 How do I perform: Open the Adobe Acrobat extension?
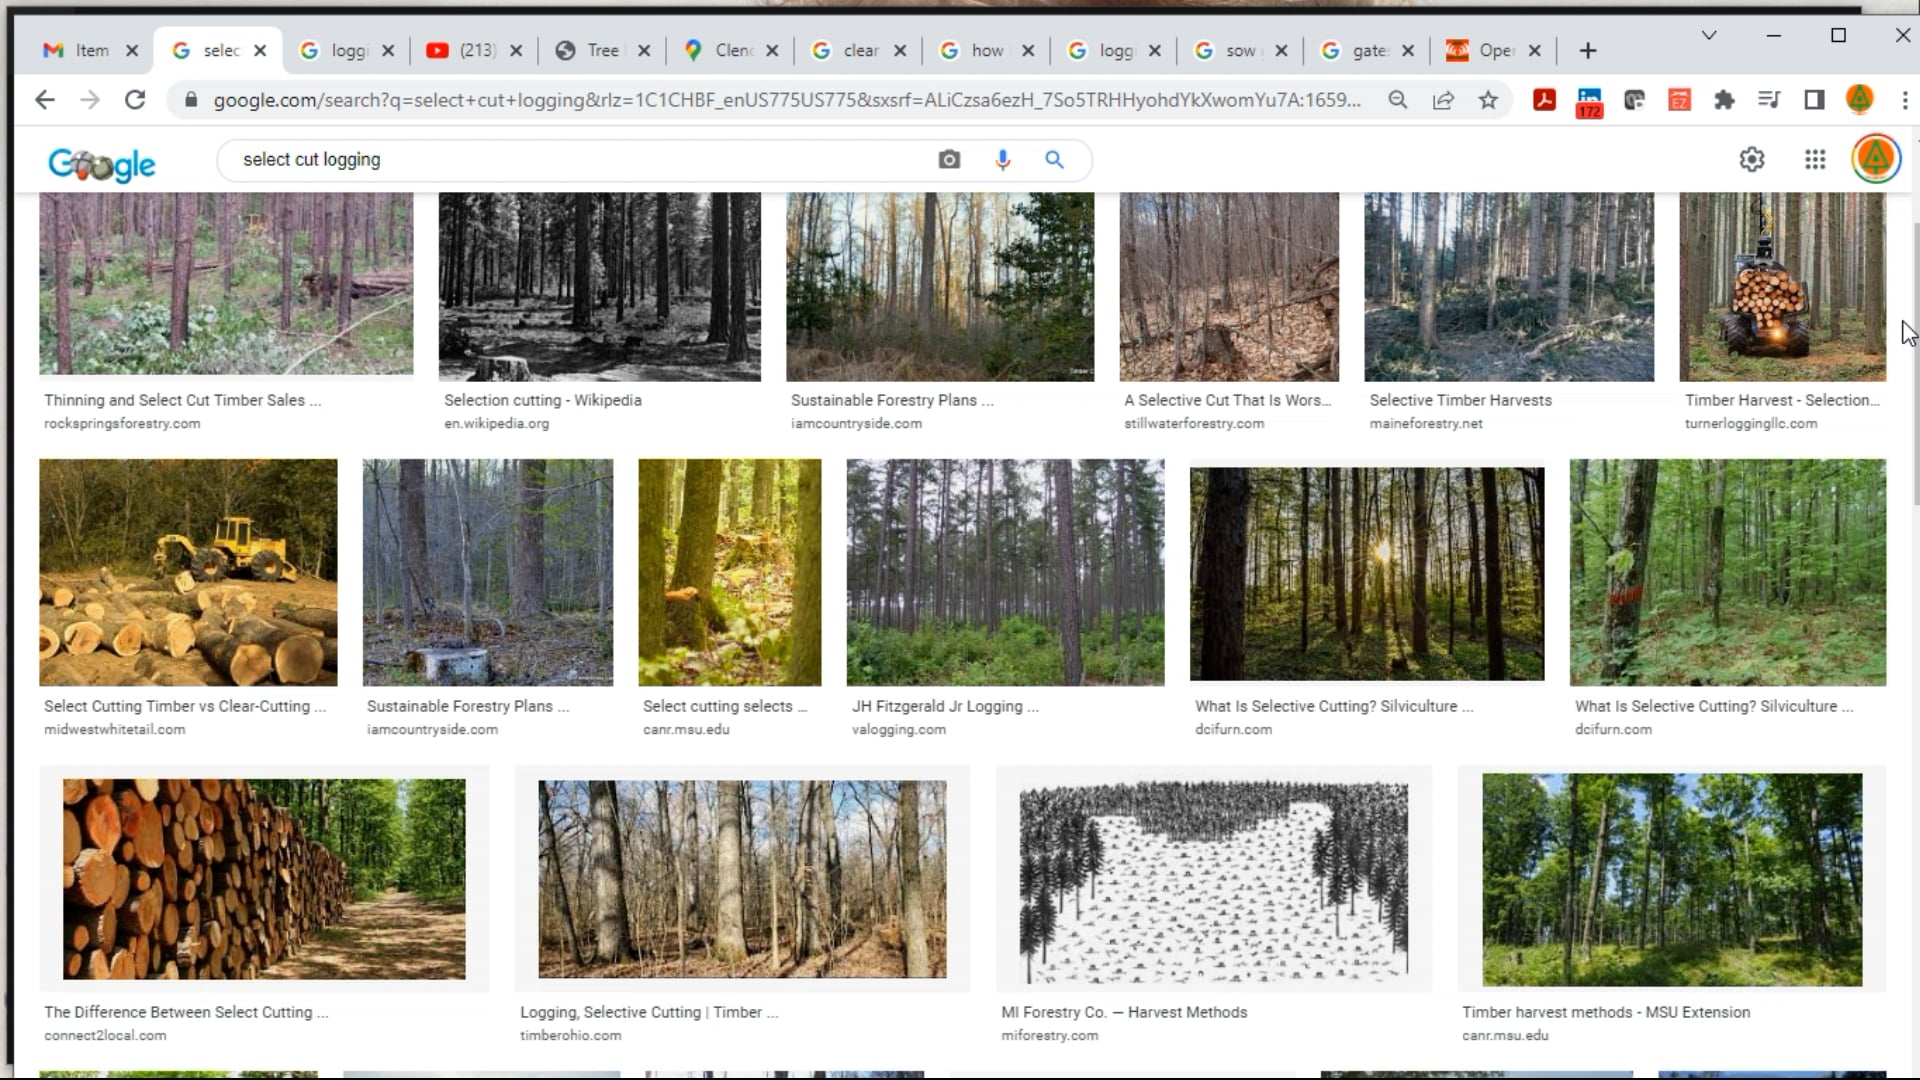(x=1543, y=100)
